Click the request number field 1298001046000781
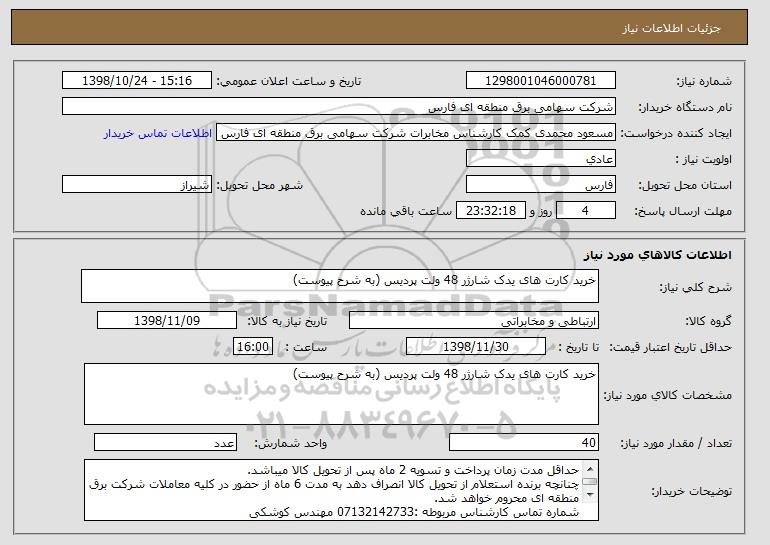The height and width of the screenshot is (545, 770). (x=541, y=81)
